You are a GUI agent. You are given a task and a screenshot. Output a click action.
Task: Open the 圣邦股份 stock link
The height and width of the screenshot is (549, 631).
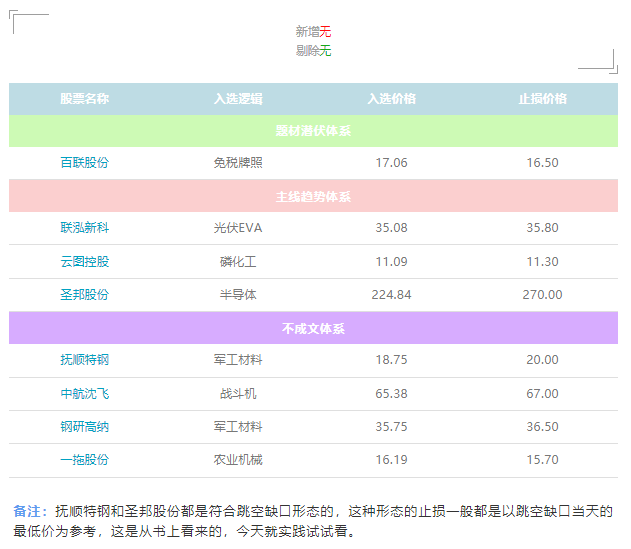click(x=85, y=295)
